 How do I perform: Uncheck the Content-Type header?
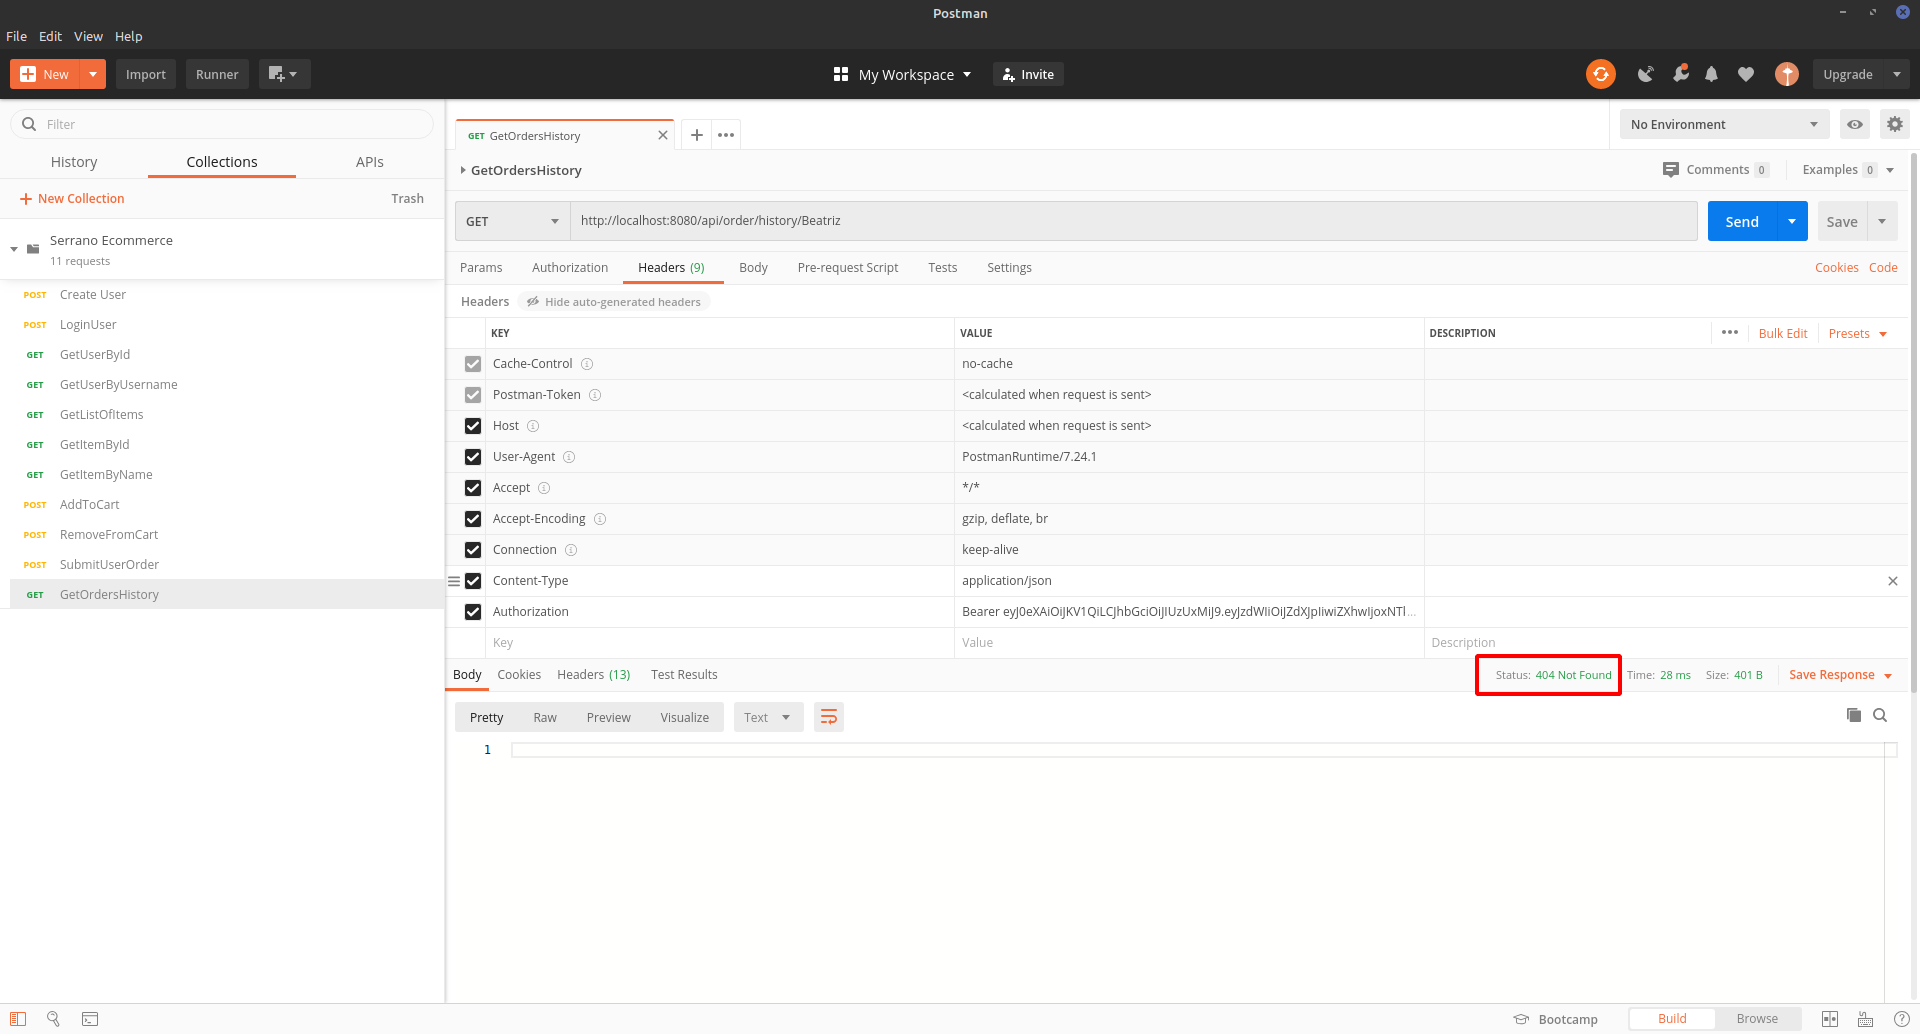click(473, 581)
